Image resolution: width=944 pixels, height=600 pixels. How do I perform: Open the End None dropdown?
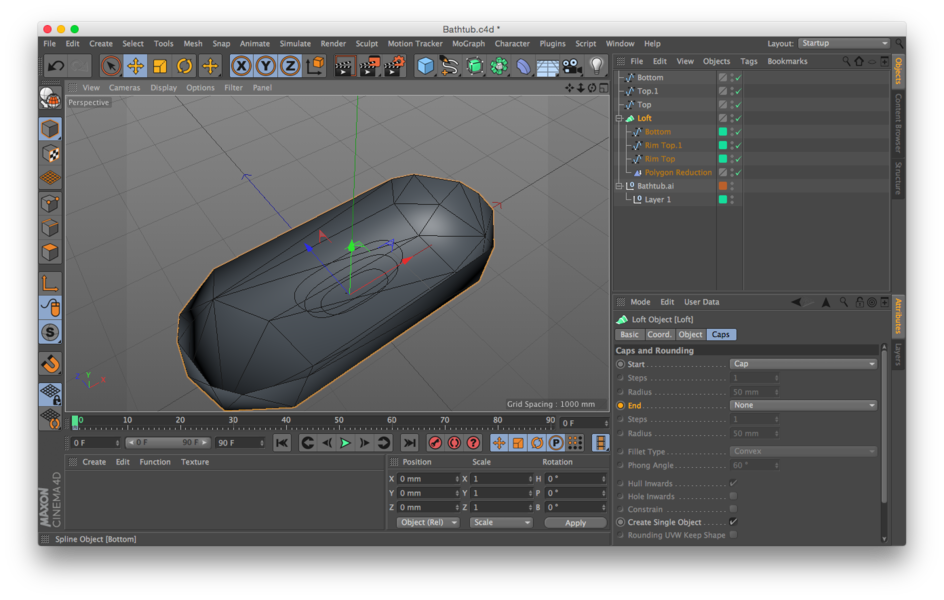click(x=803, y=406)
